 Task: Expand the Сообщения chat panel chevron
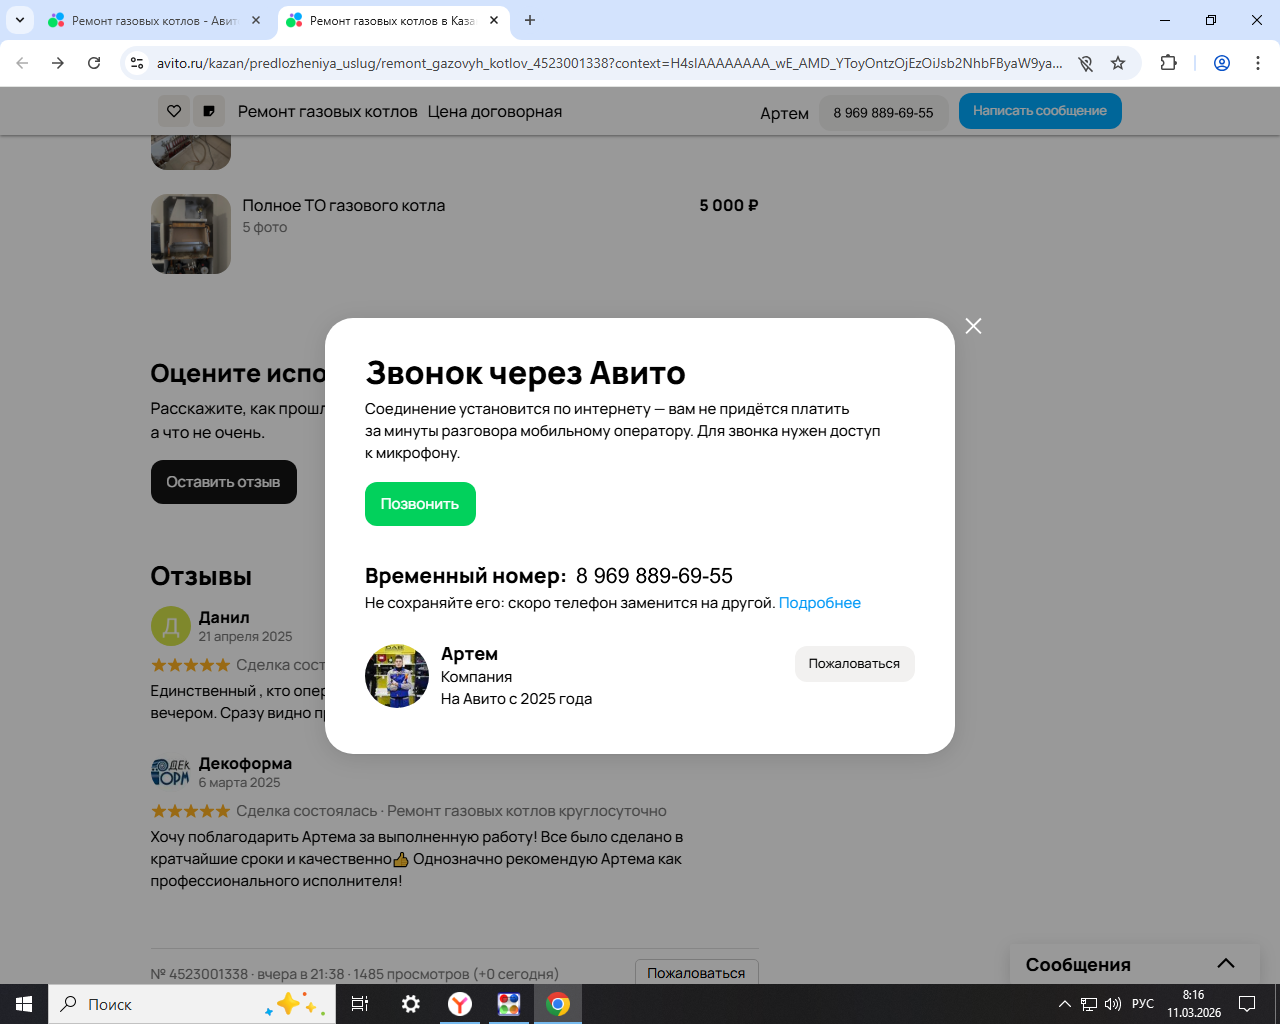click(x=1226, y=964)
